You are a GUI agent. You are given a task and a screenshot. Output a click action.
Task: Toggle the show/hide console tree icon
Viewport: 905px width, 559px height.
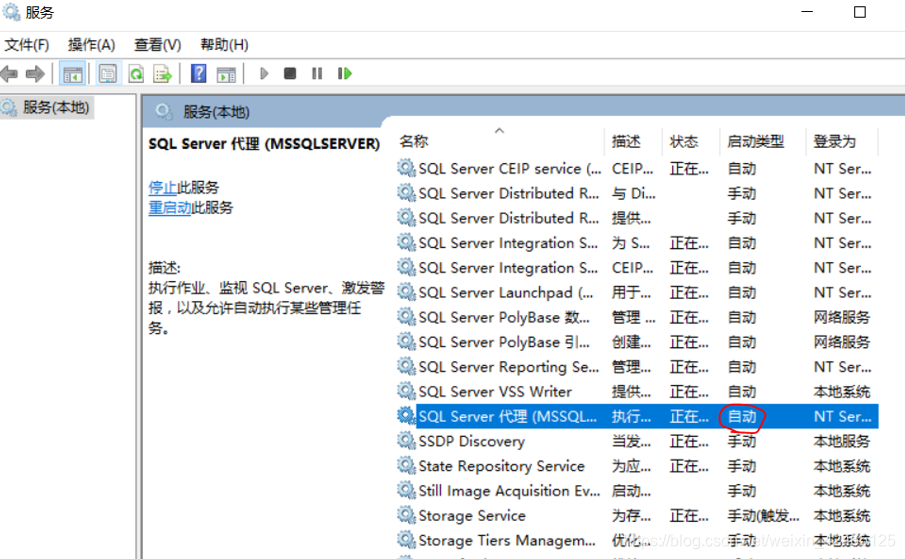pyautogui.click(x=73, y=74)
